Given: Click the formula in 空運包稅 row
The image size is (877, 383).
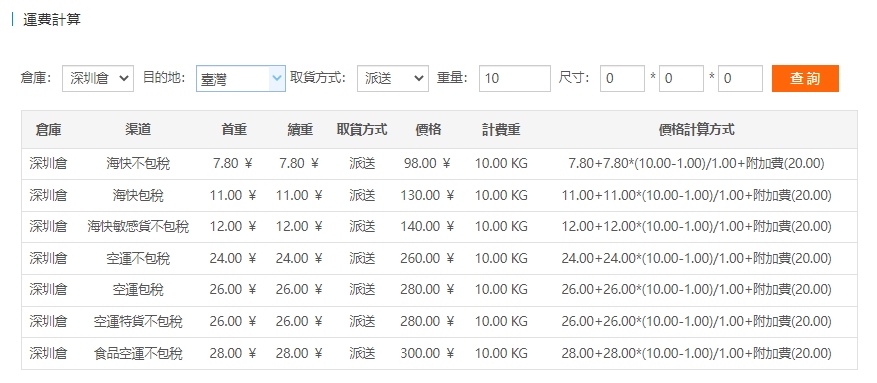Looking at the screenshot, I should (x=696, y=290).
